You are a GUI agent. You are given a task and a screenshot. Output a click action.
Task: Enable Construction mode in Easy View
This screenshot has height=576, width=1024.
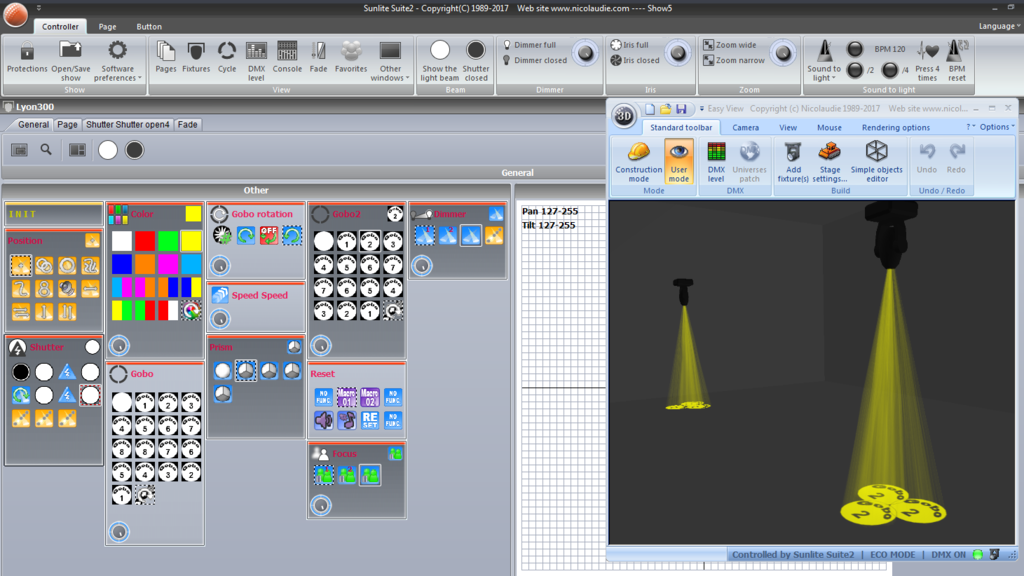point(638,161)
